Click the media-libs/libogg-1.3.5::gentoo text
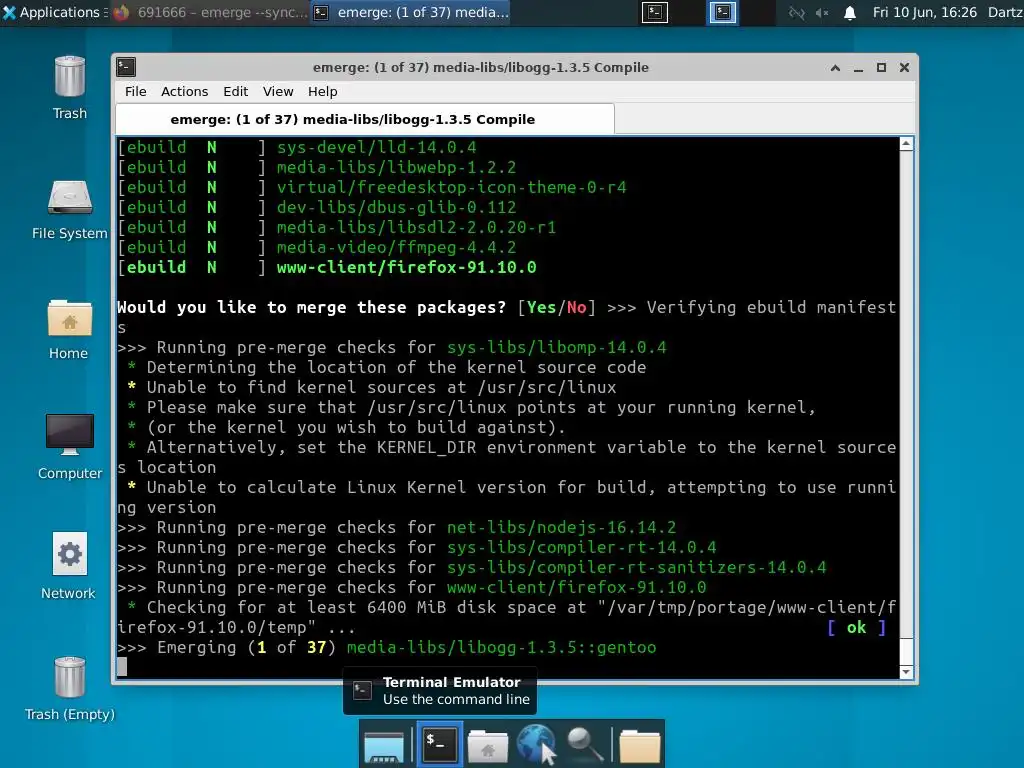 tap(502, 648)
